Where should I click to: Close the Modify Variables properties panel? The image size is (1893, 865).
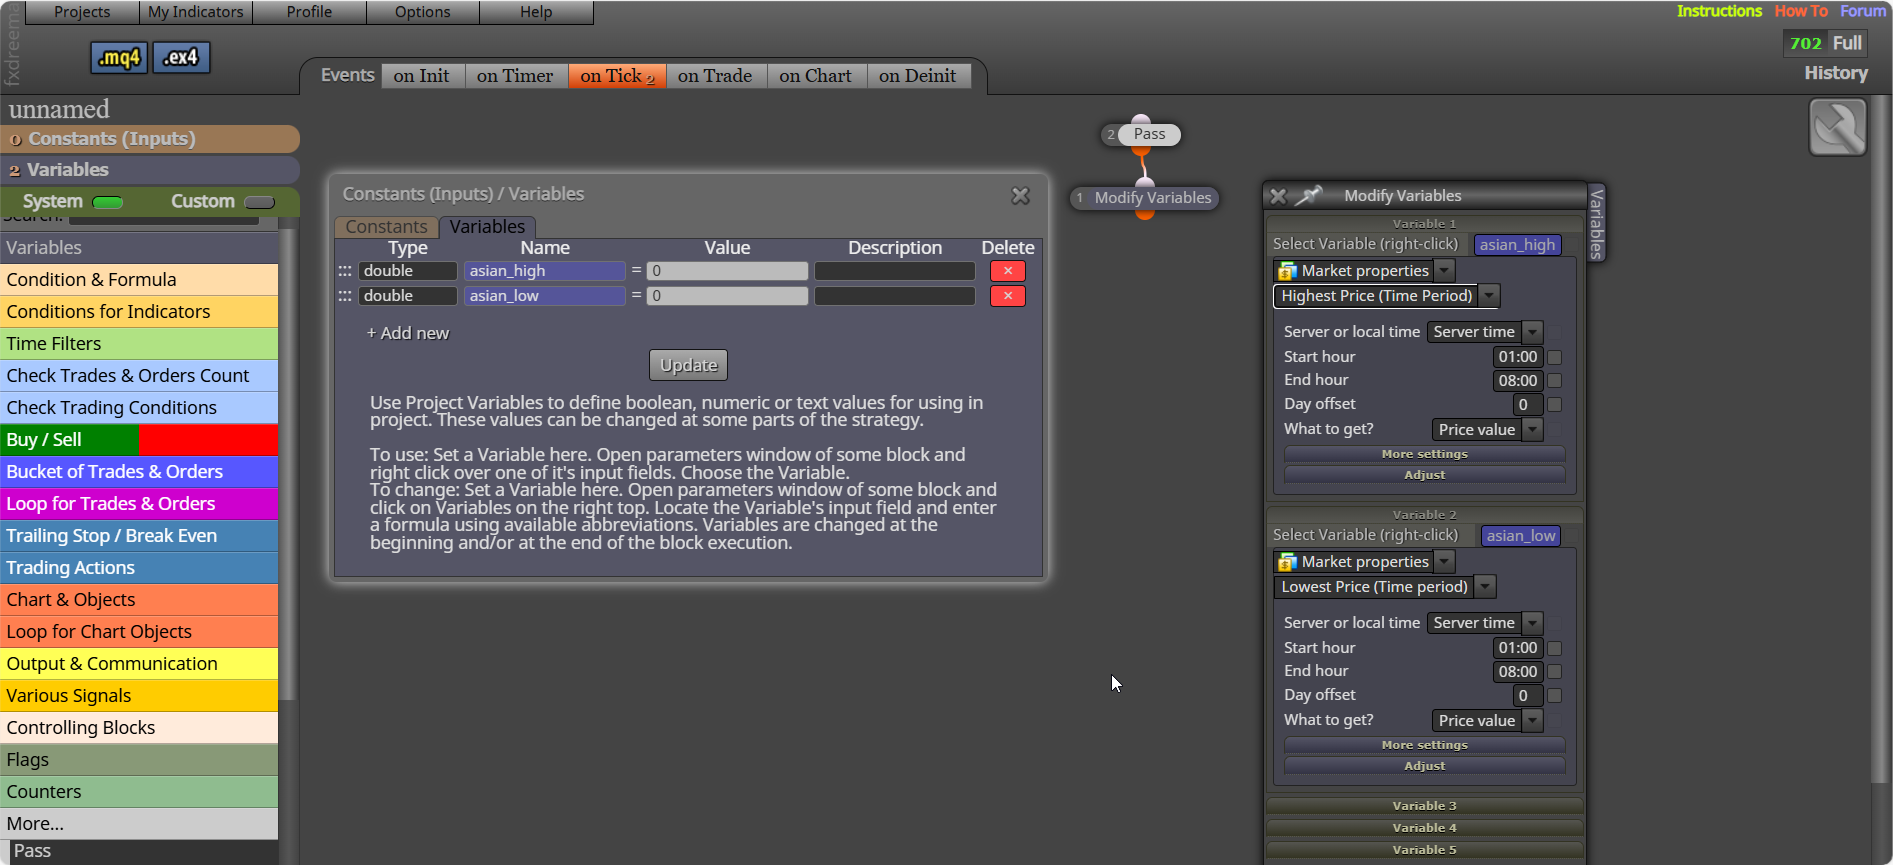coord(1278,196)
